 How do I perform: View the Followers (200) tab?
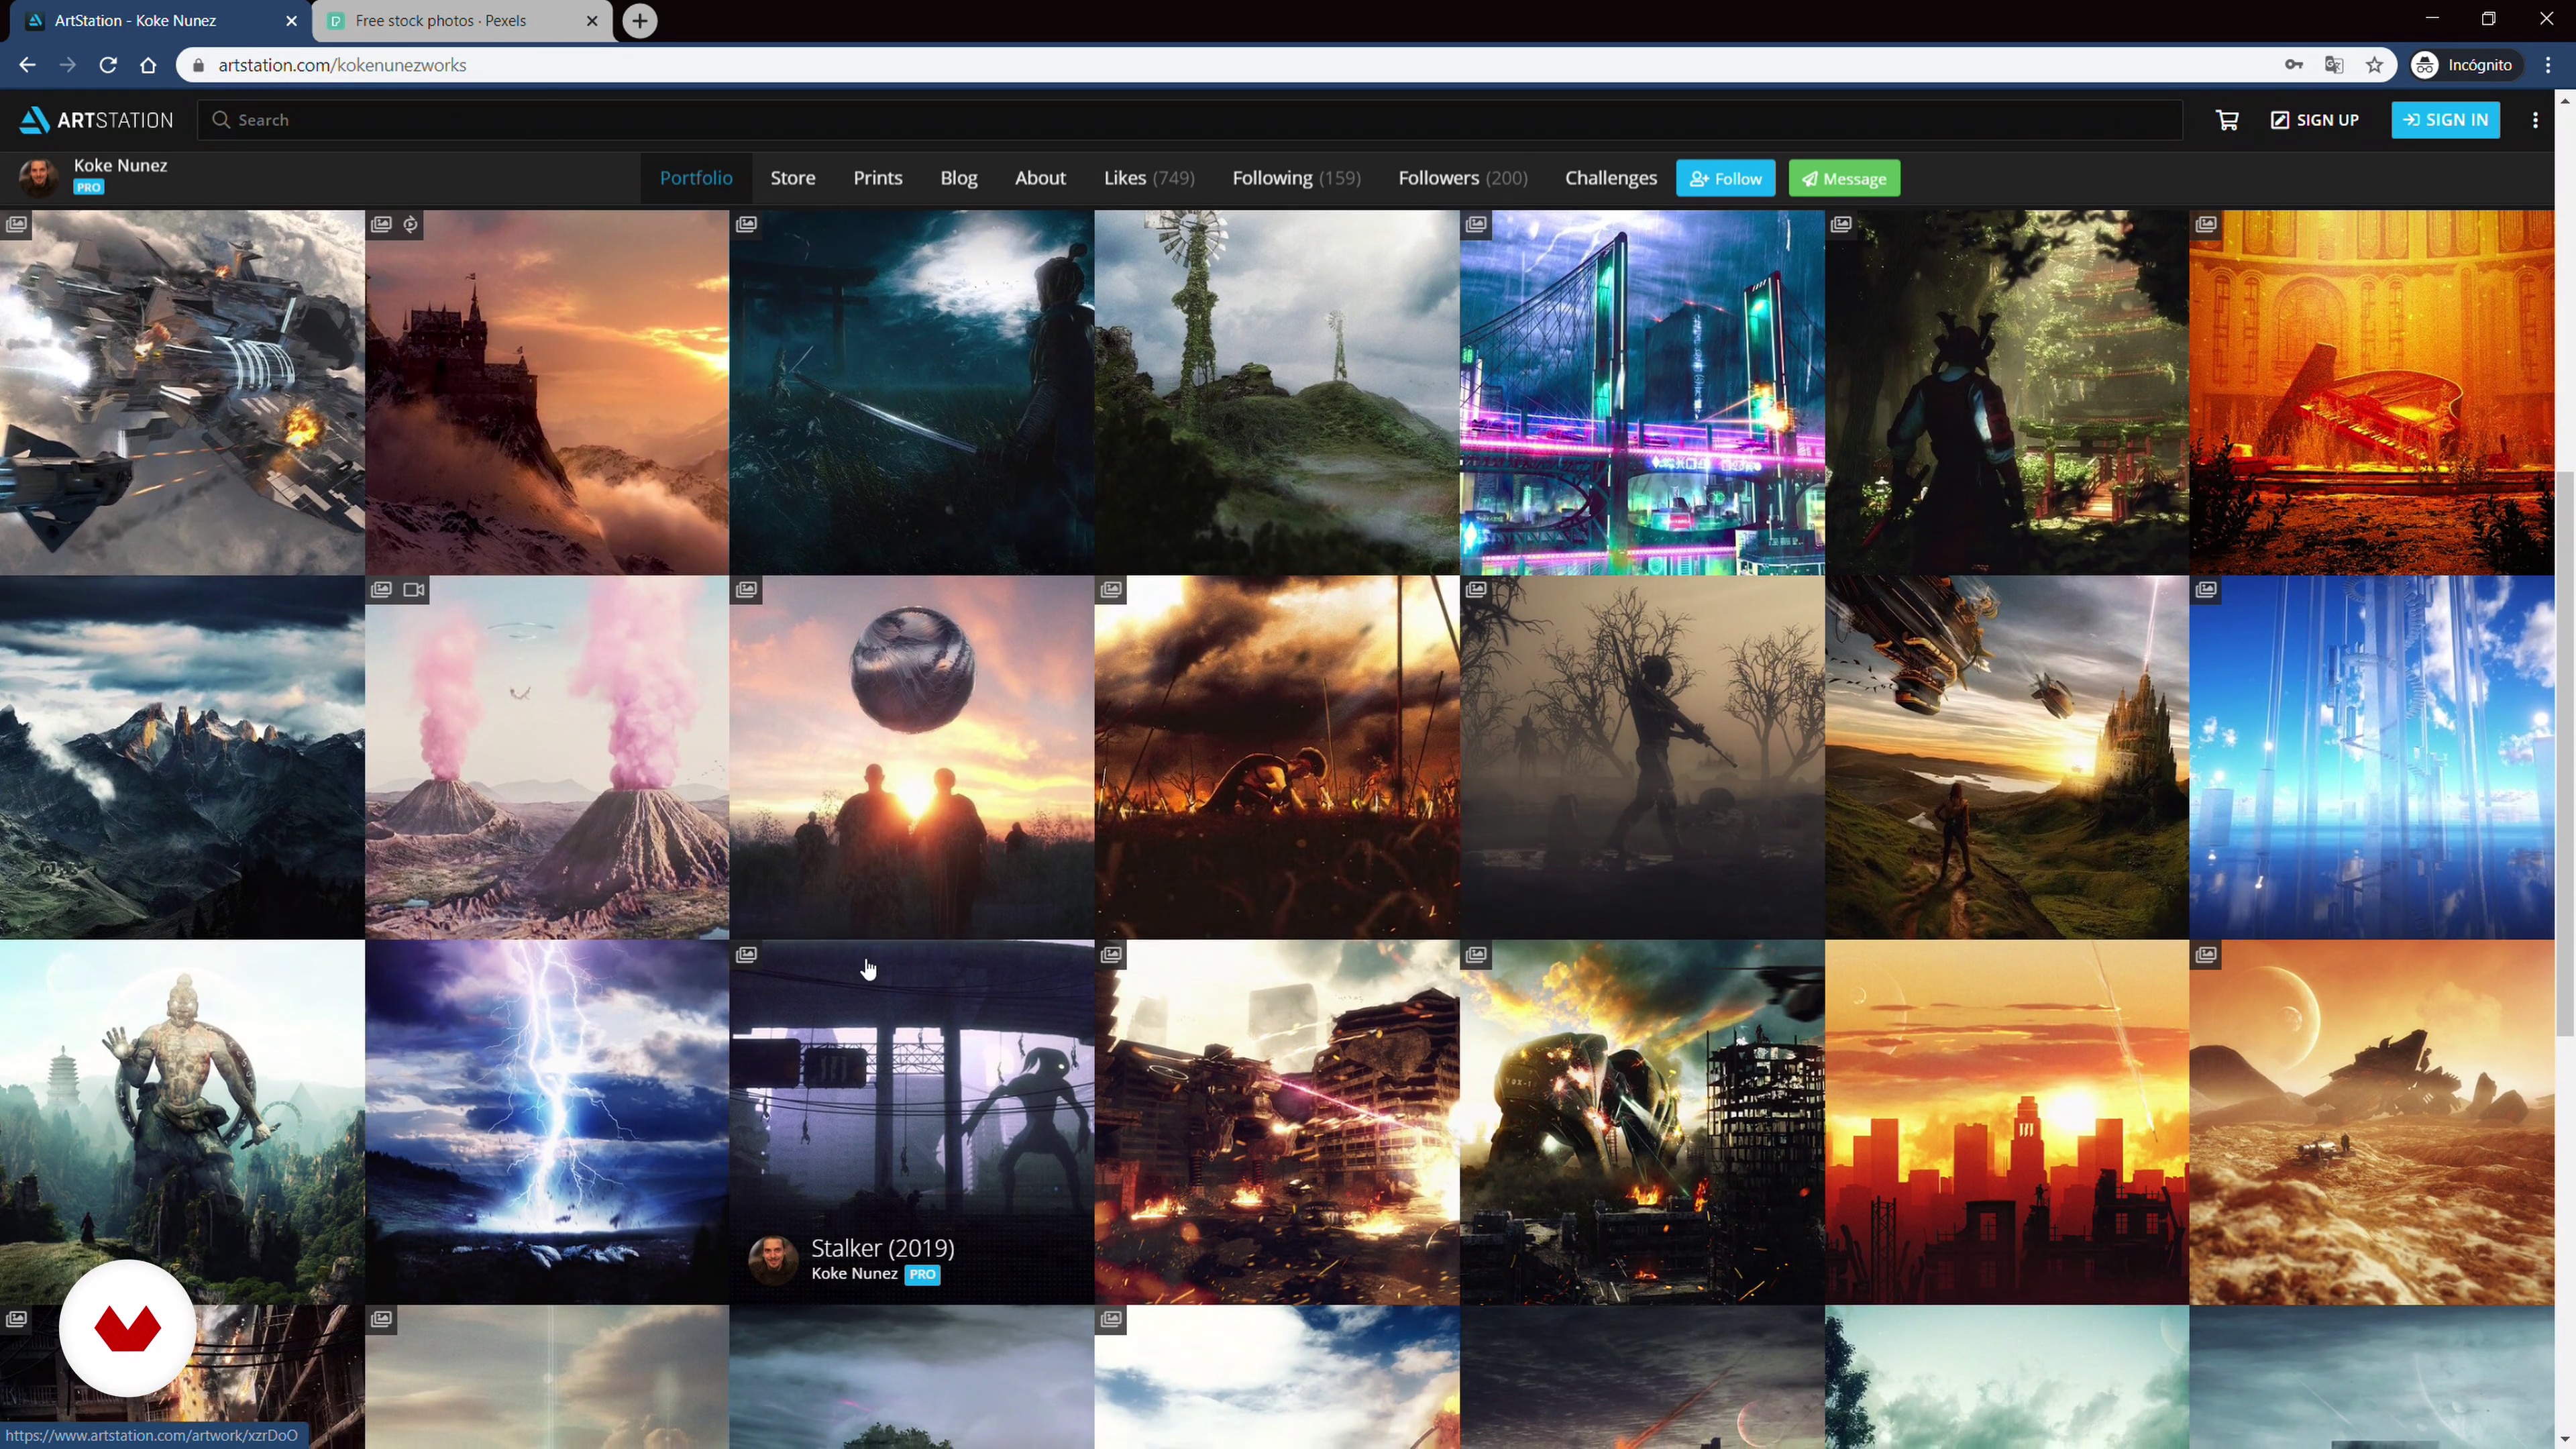pyautogui.click(x=1463, y=178)
